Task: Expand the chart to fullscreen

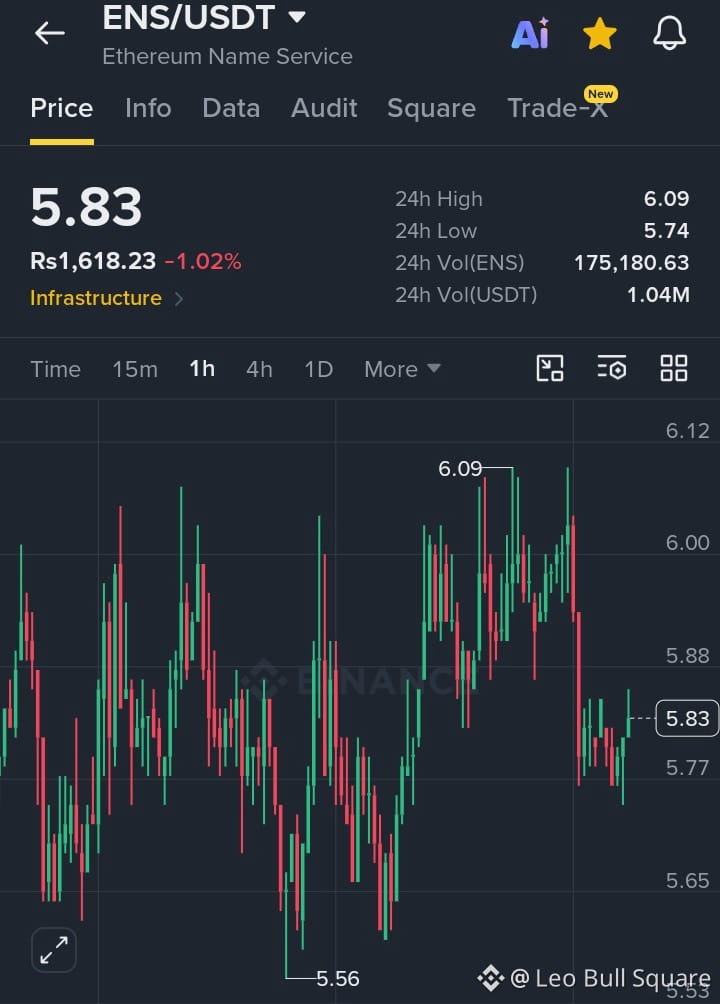Action: point(54,950)
